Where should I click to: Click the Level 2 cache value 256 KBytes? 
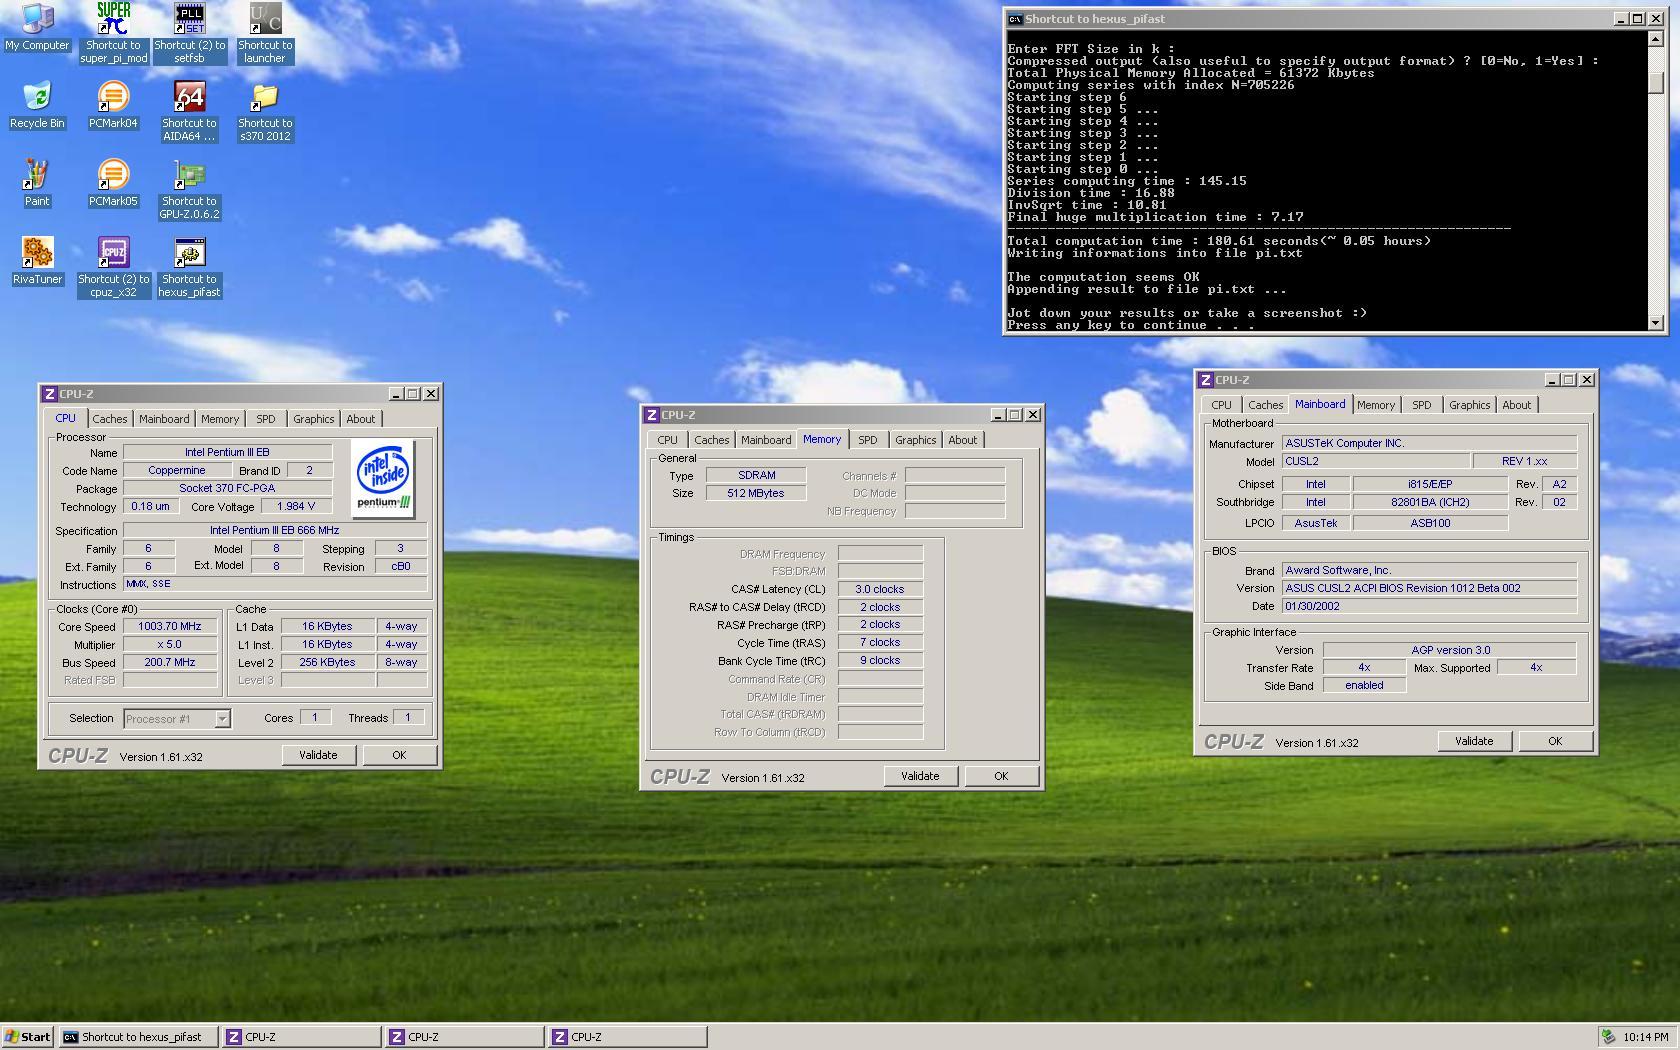pos(328,663)
